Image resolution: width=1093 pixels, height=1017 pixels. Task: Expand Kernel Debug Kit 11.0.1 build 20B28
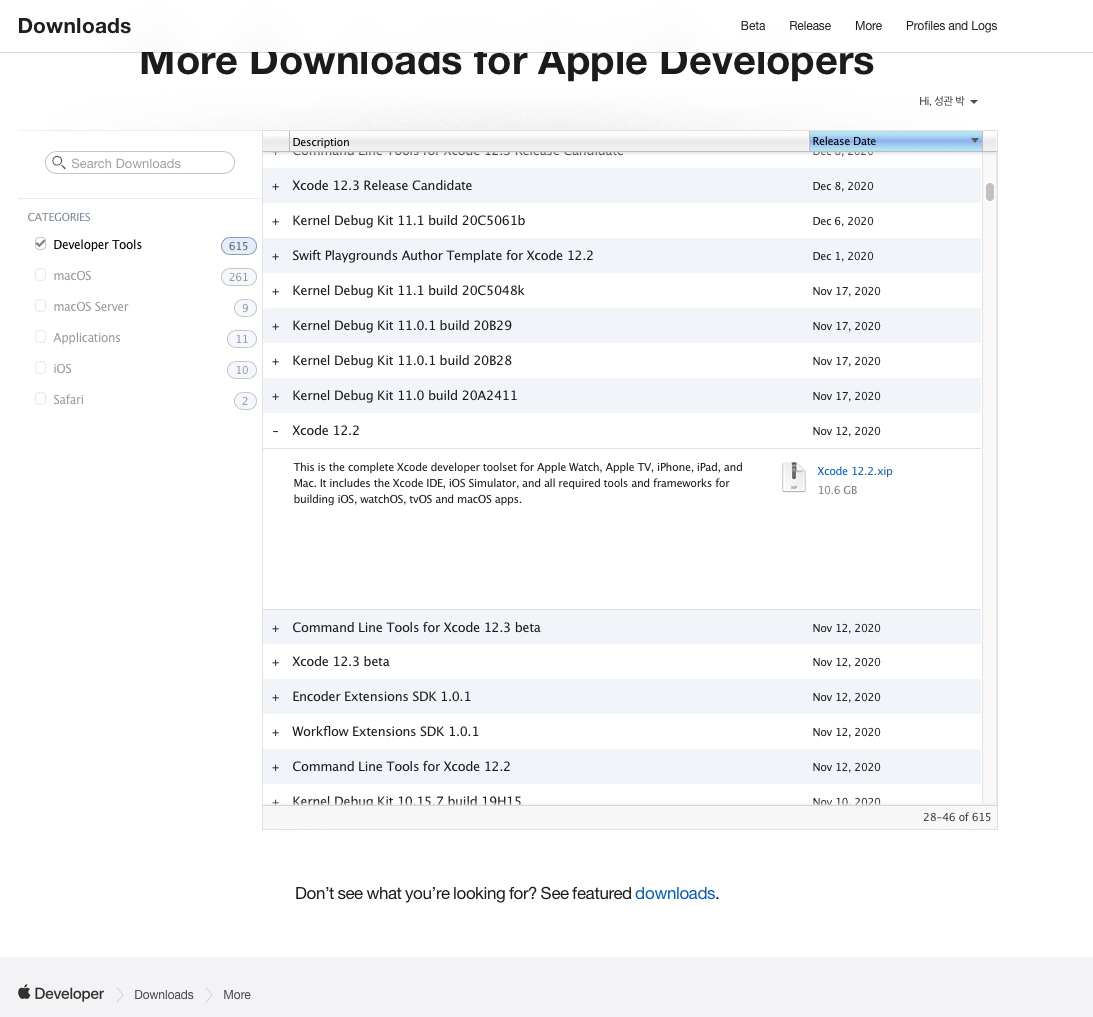pos(275,361)
